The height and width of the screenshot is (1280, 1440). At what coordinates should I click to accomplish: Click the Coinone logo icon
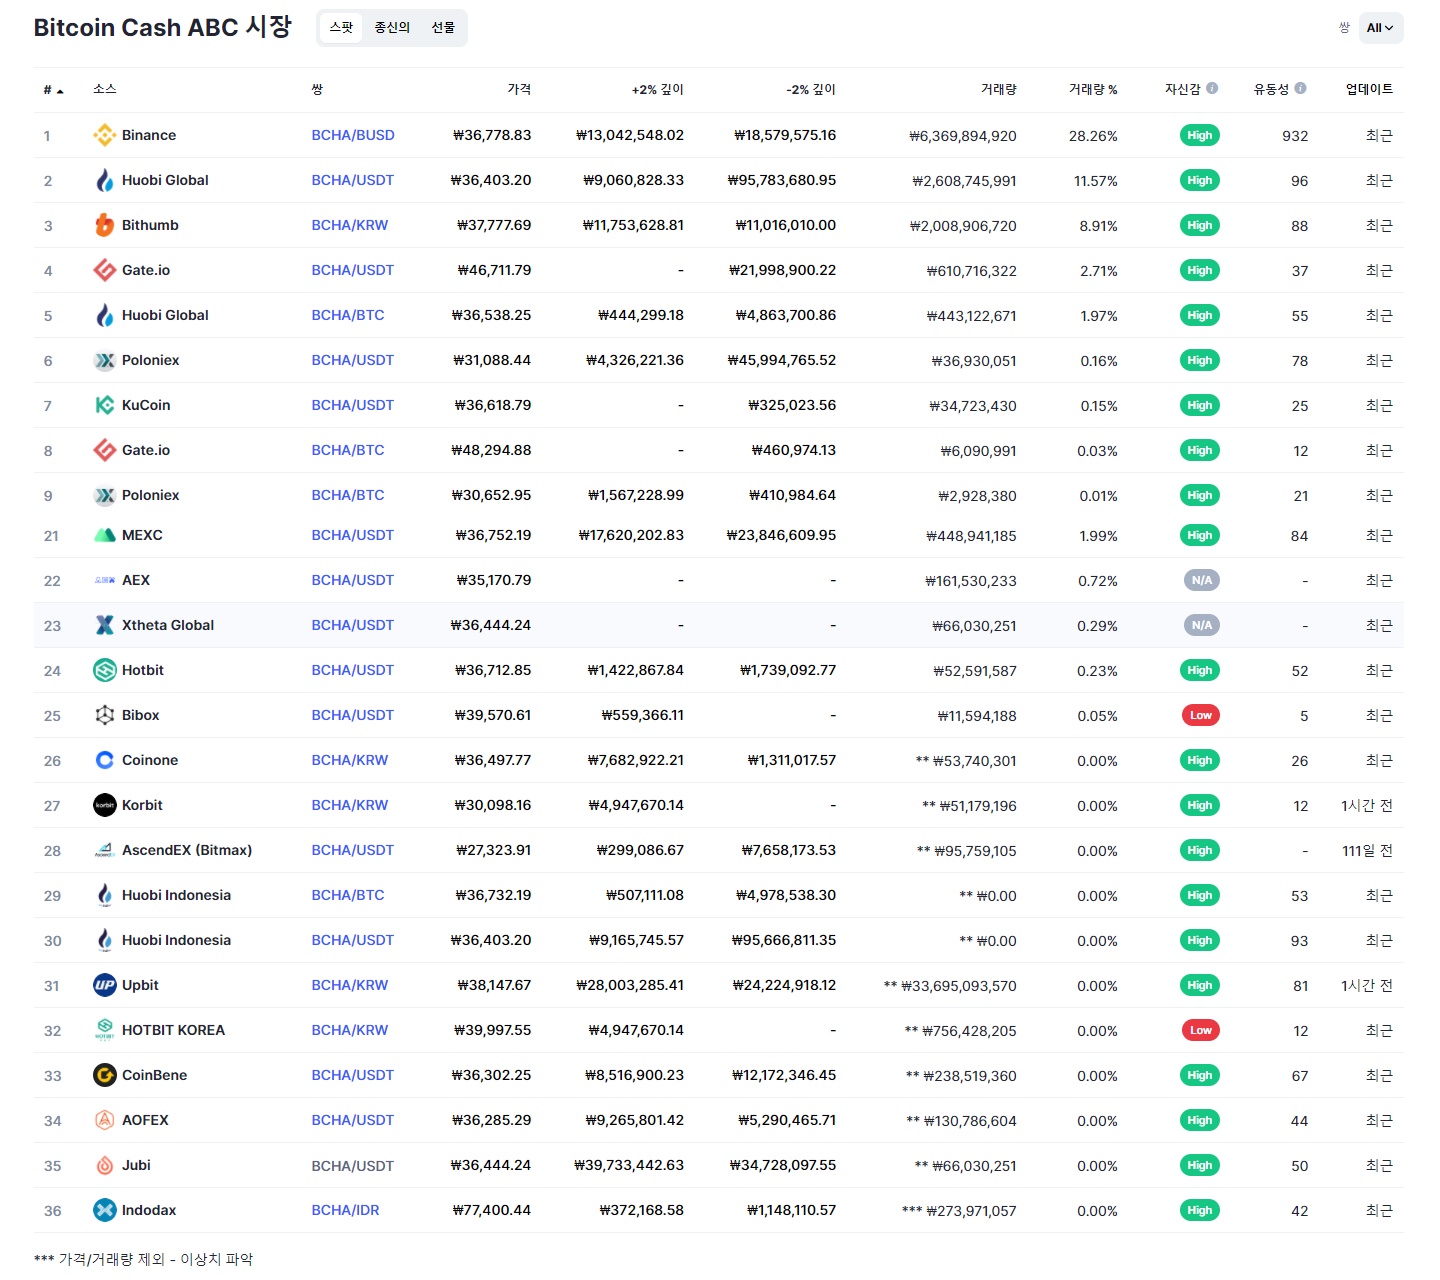click(104, 760)
